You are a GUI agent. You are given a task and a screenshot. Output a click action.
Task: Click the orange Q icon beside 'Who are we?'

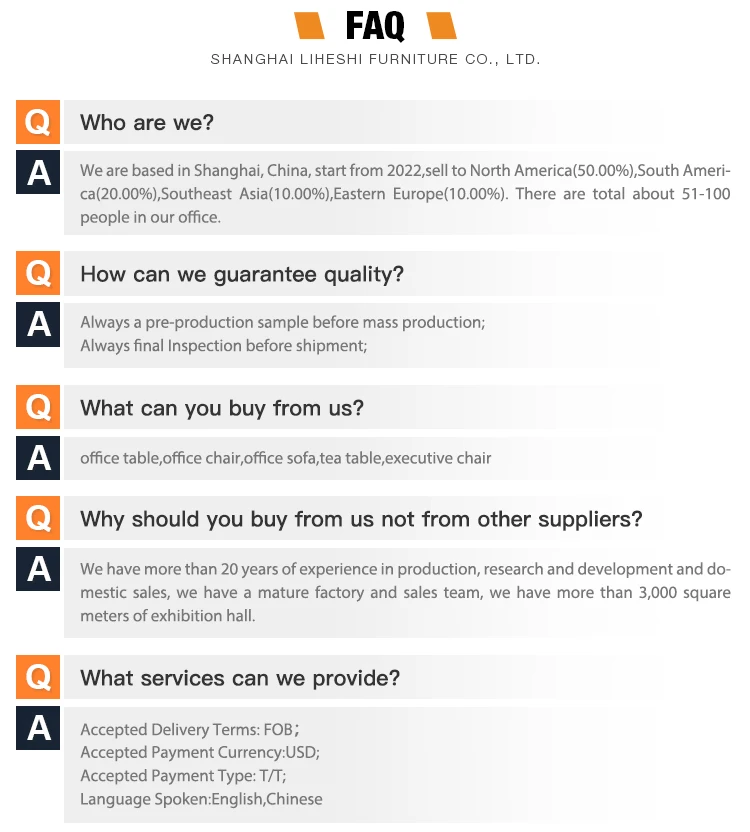(x=38, y=122)
